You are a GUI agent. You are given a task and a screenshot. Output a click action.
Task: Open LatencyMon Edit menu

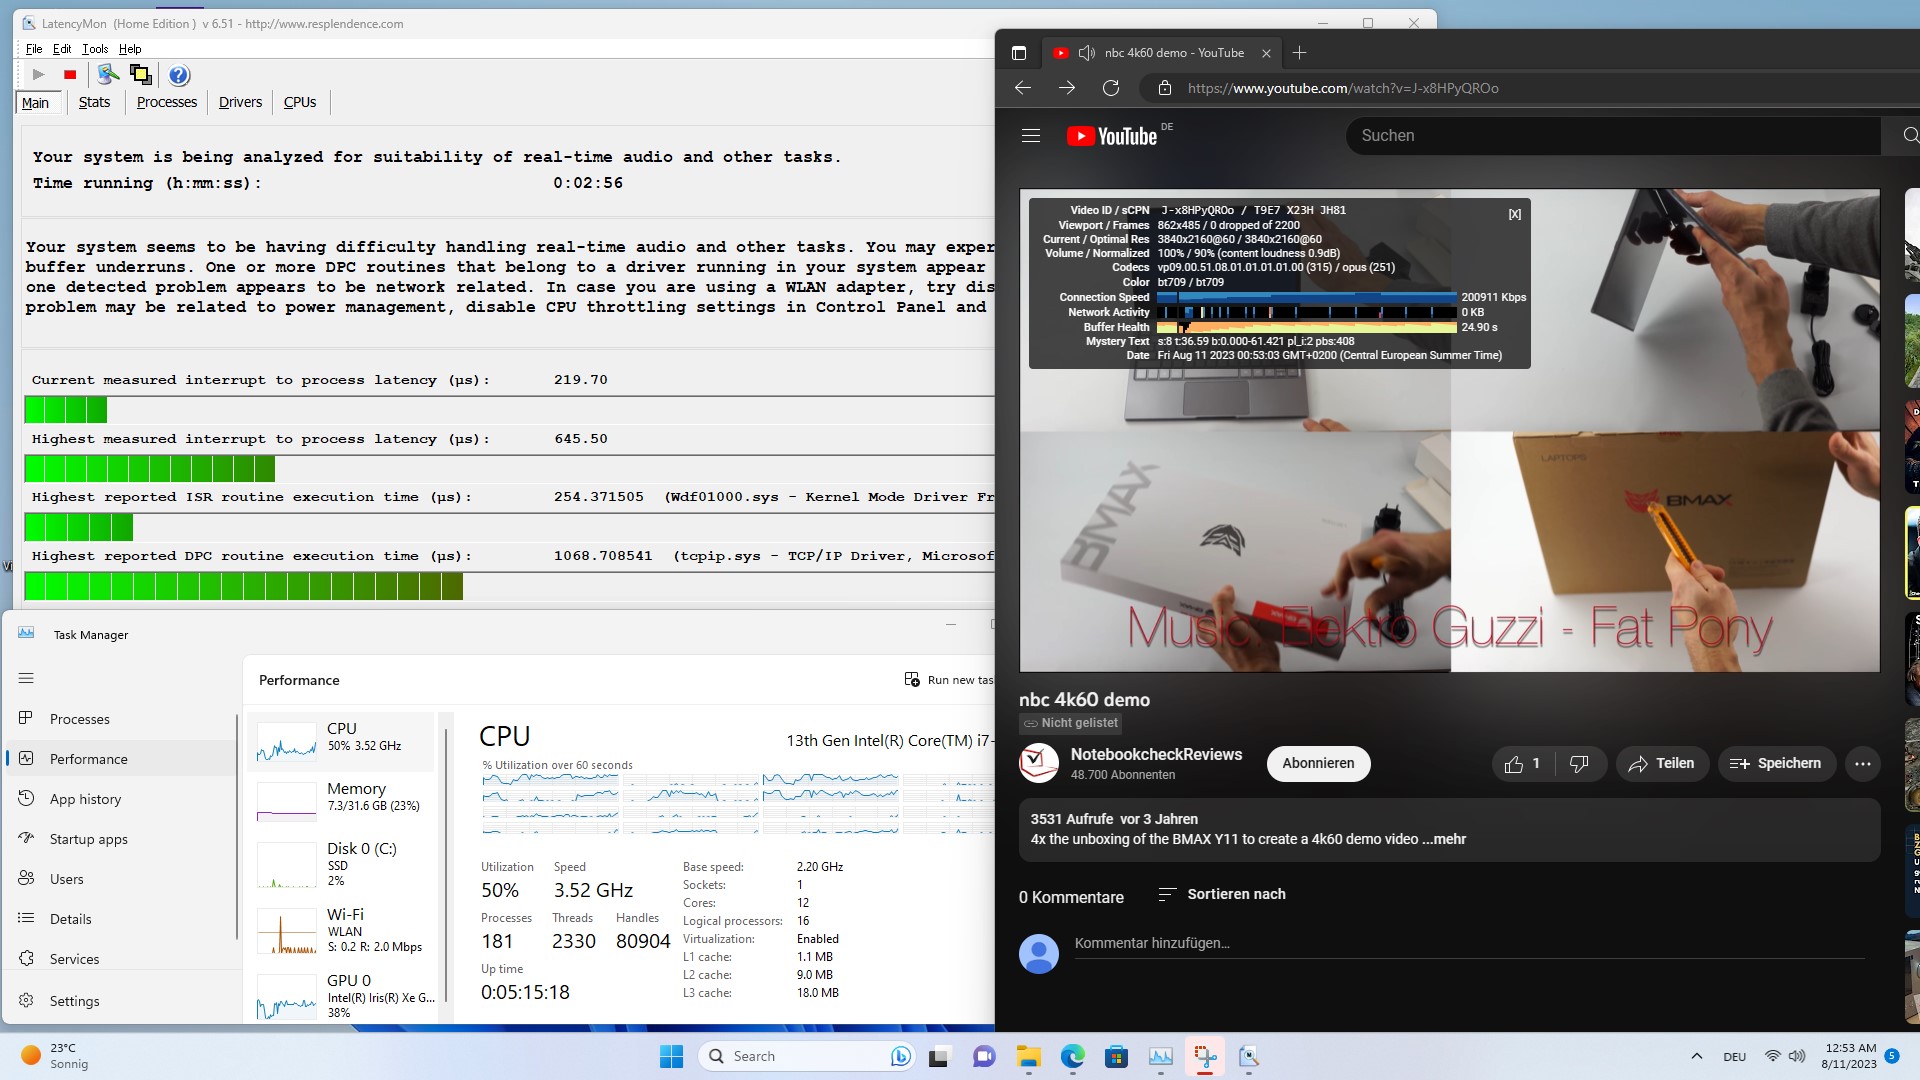click(x=62, y=49)
